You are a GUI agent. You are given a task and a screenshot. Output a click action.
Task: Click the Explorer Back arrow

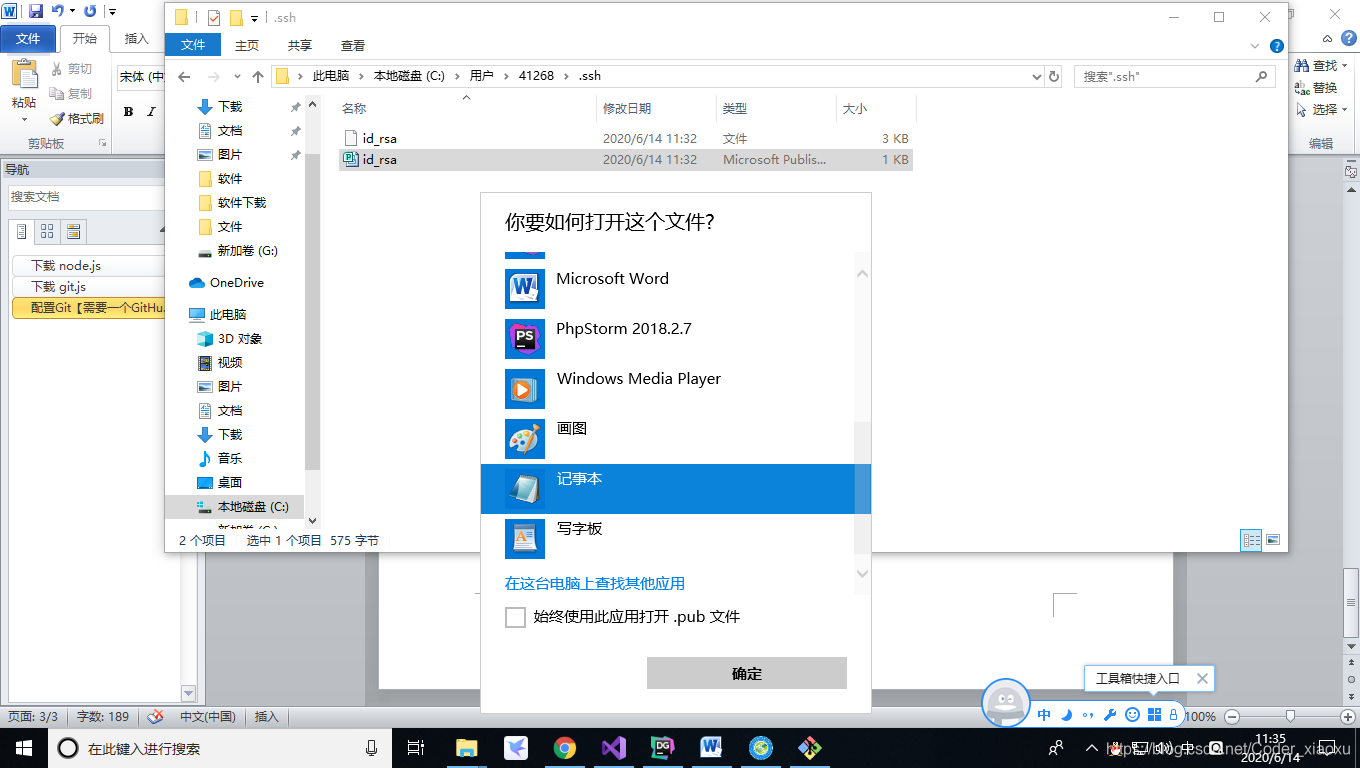(183, 76)
